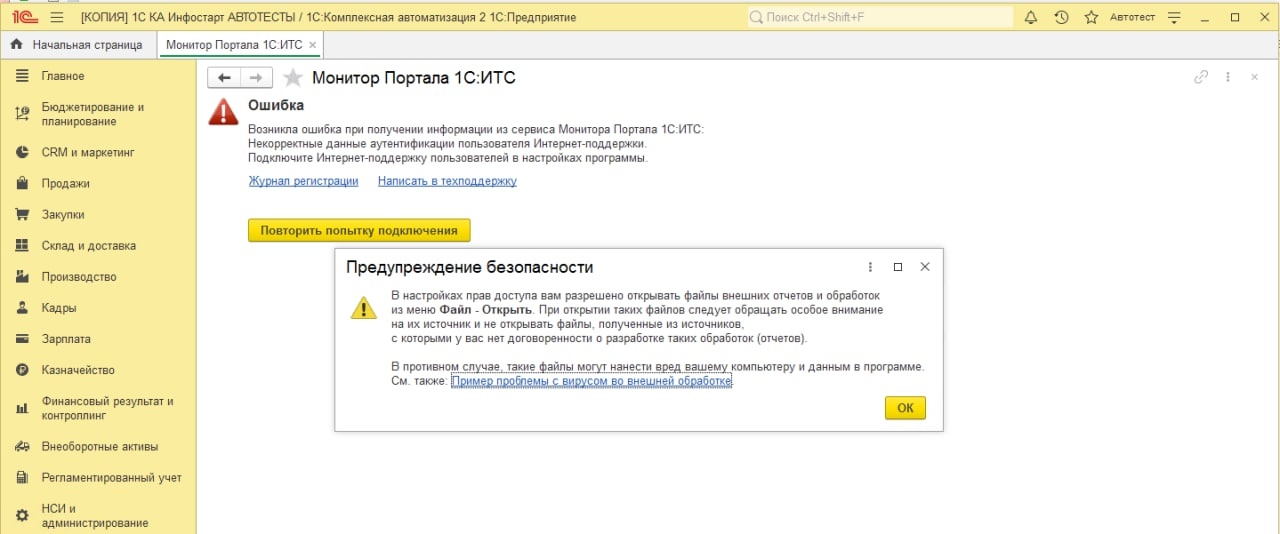
Task: Click the Написать в техподдержку link
Action: pyautogui.click(x=447, y=181)
